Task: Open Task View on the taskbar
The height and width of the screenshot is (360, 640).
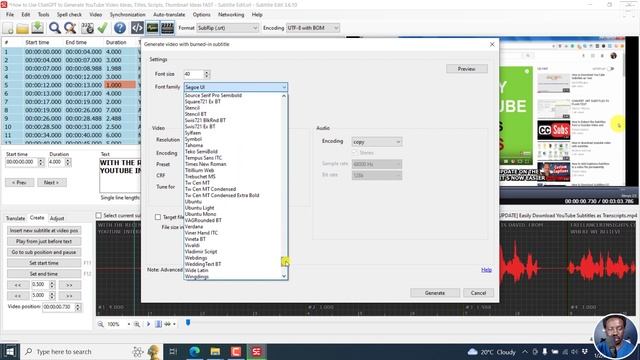Action: coord(173,351)
